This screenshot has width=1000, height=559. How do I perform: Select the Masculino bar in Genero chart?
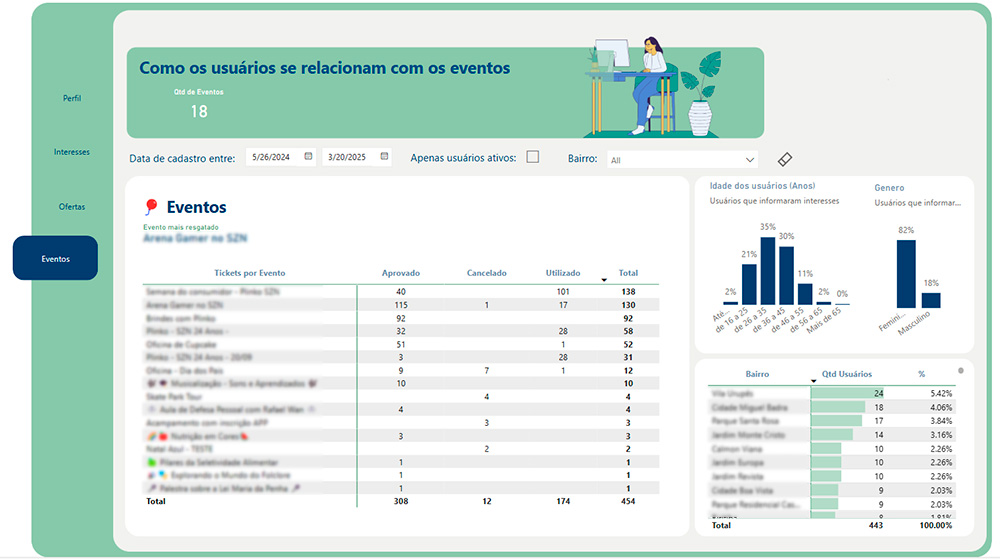click(930, 299)
